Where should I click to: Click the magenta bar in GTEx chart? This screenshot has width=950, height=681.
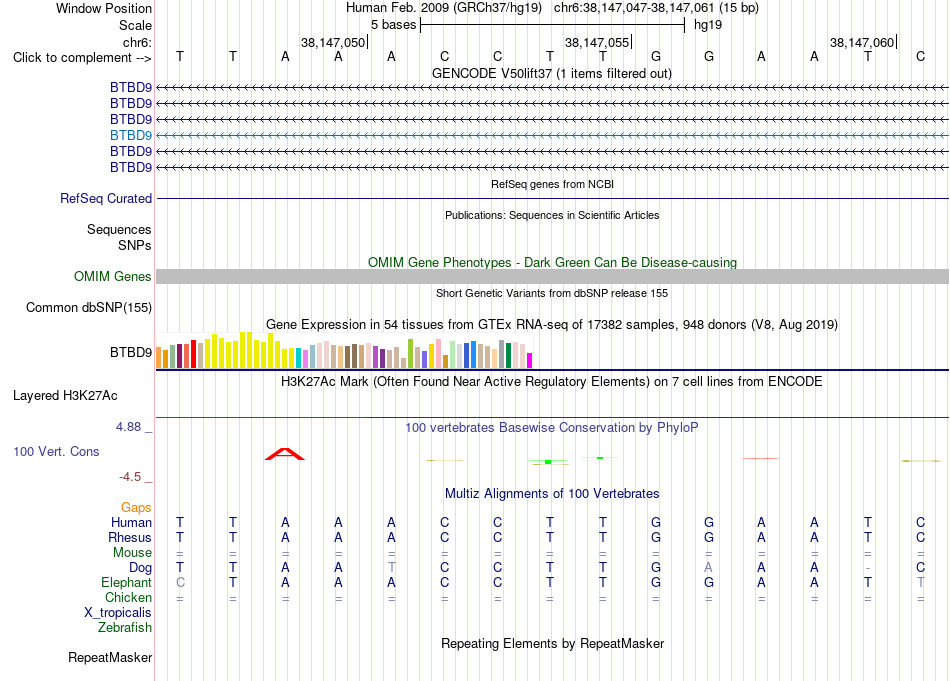tap(530, 360)
